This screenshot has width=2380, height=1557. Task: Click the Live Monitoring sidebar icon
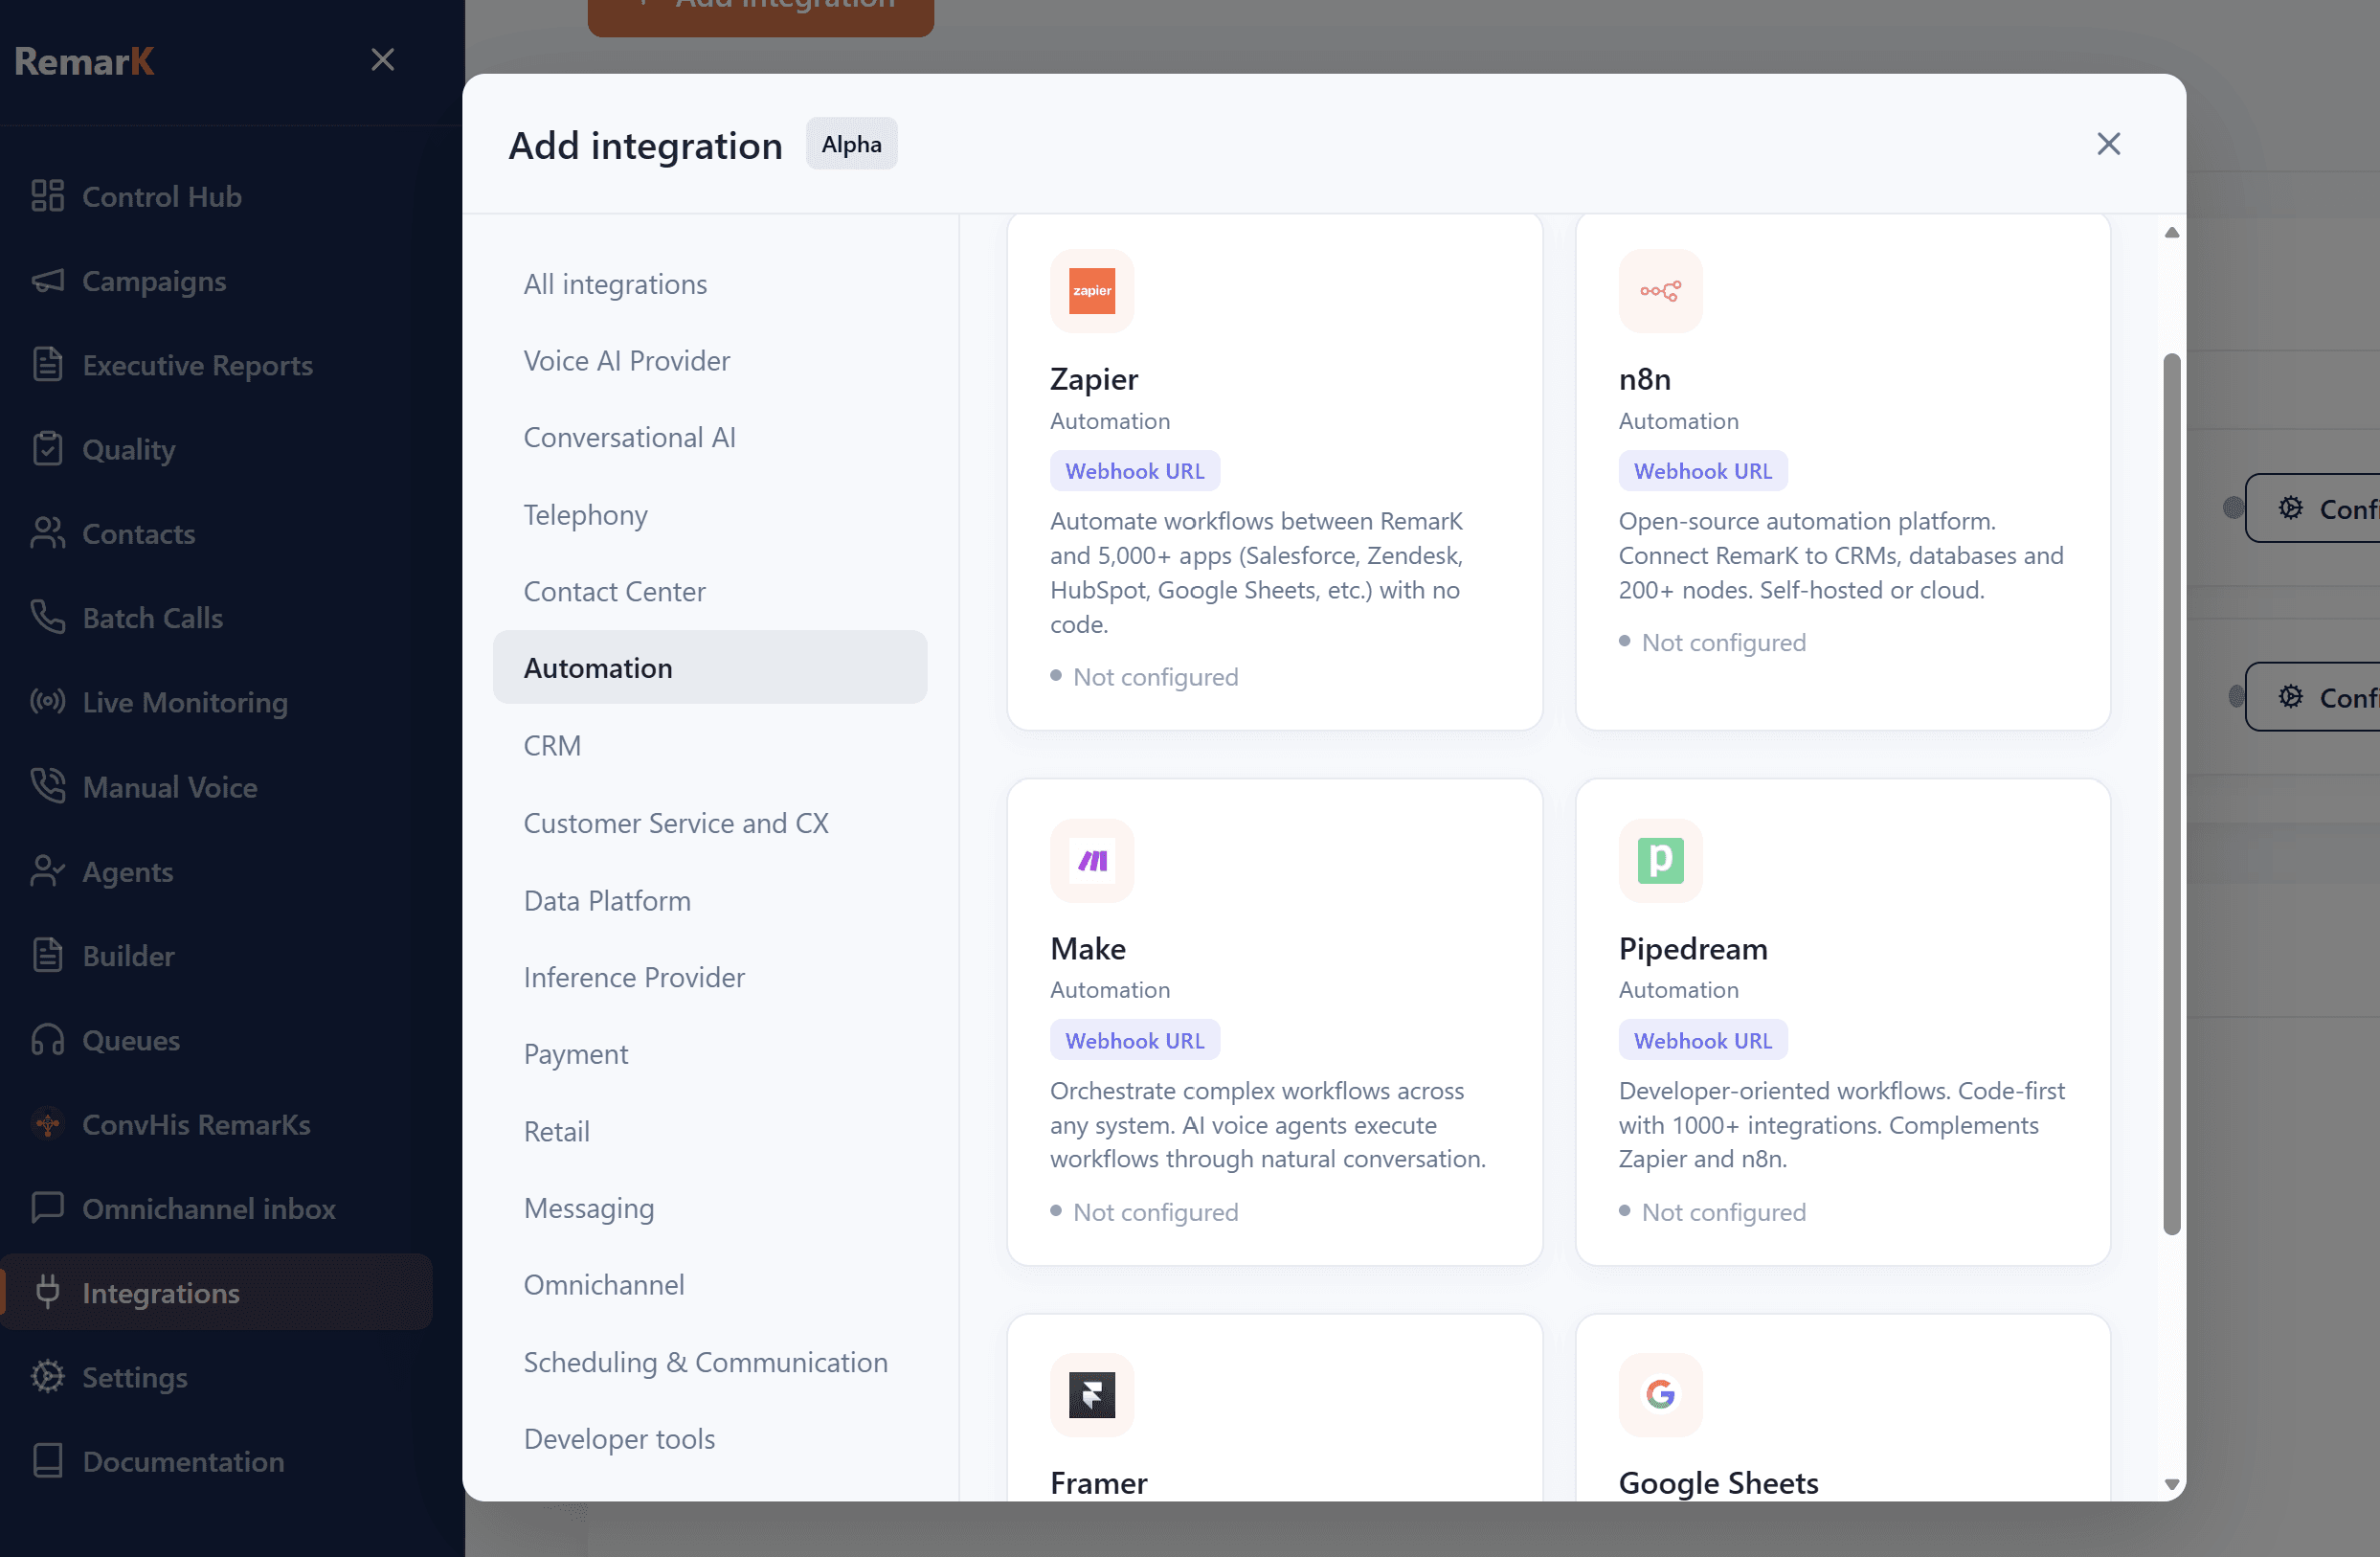[47, 702]
